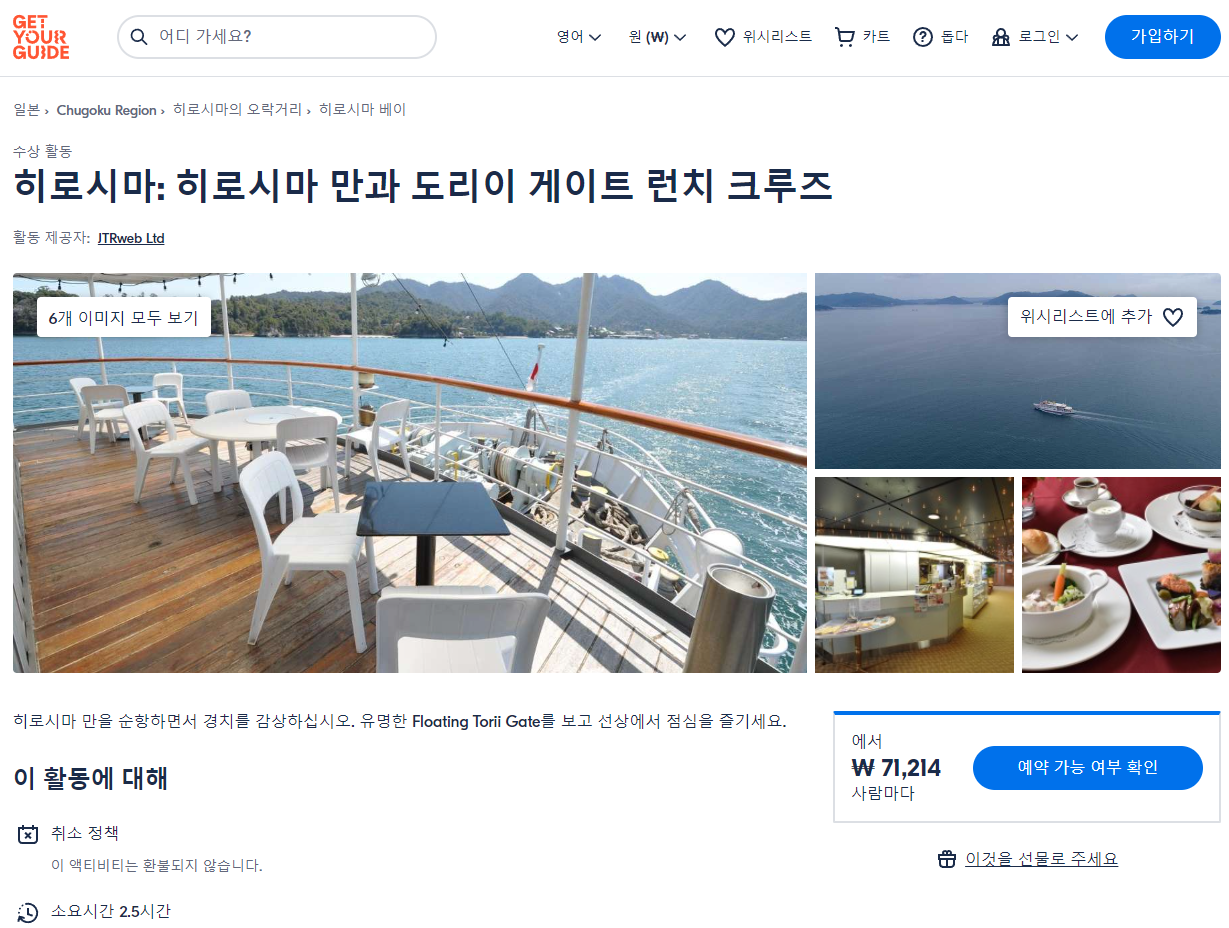Click the GetYourGuide logo
Screen dimensions: 1229x928
click(x=41, y=37)
